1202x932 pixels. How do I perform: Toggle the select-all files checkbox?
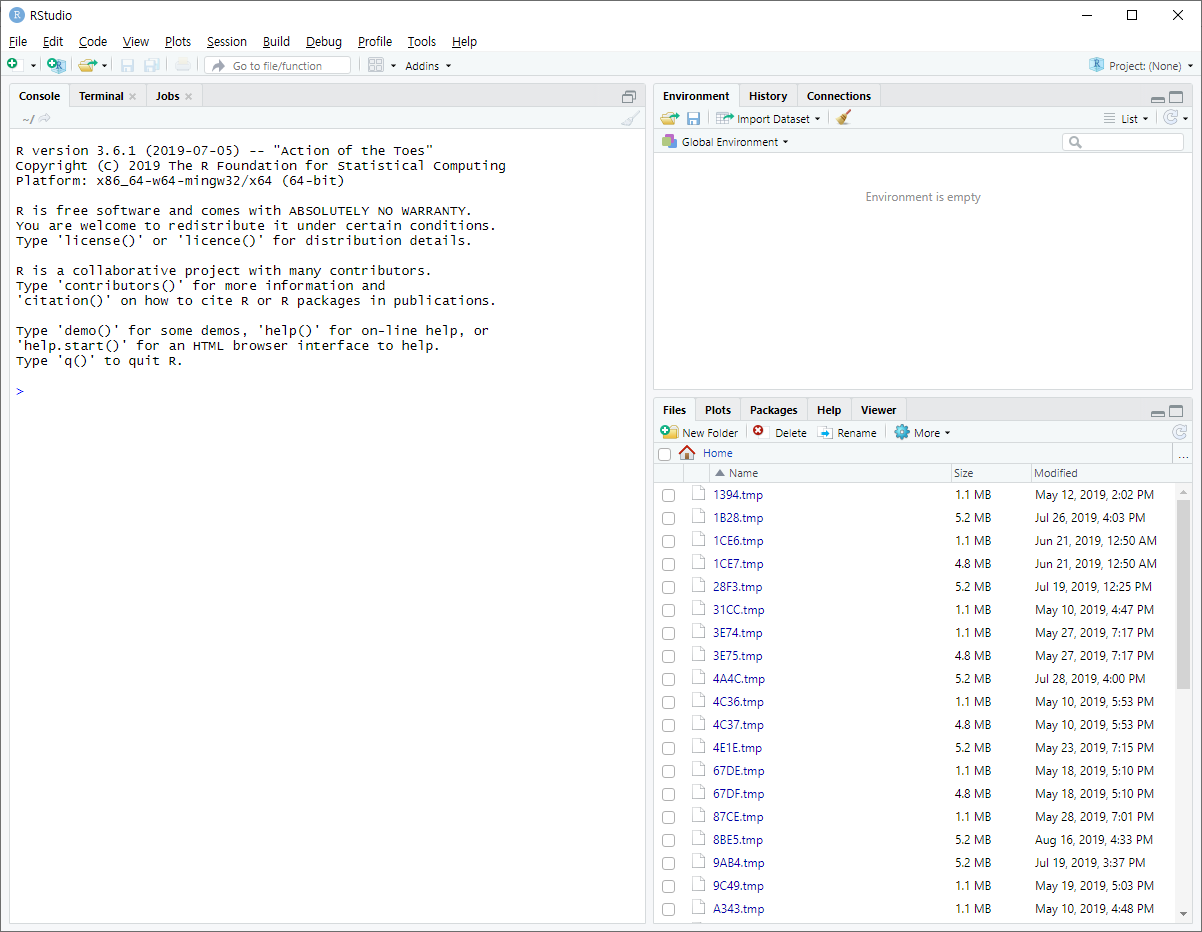pos(665,454)
